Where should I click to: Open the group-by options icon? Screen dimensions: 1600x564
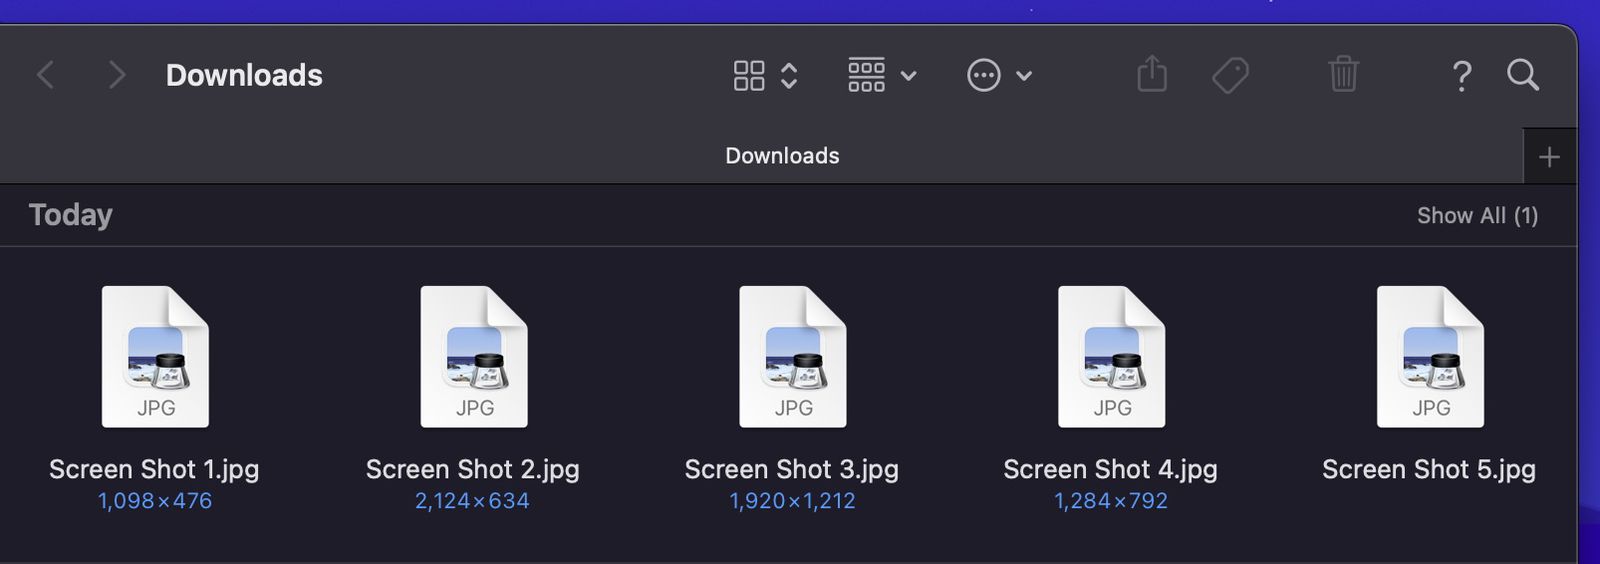coord(866,75)
